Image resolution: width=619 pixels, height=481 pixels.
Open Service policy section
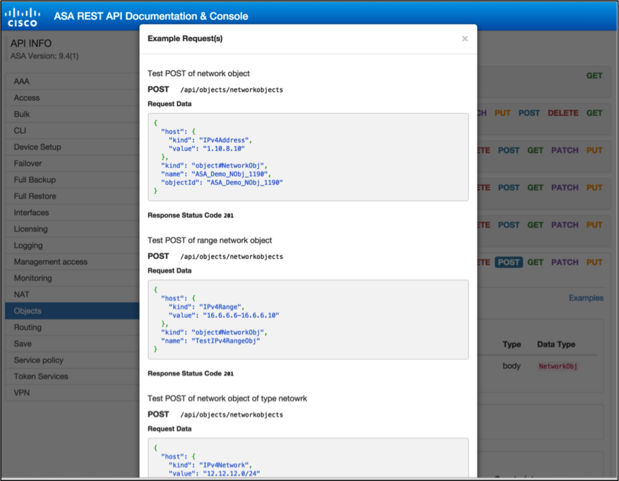click(72, 360)
